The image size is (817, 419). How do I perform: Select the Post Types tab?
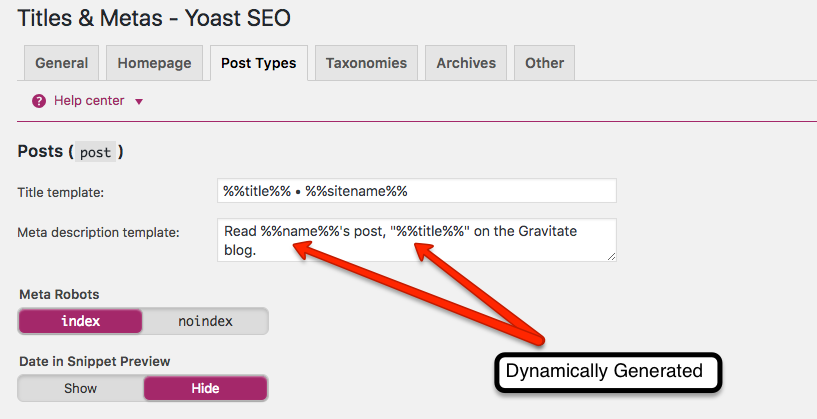[x=259, y=63]
